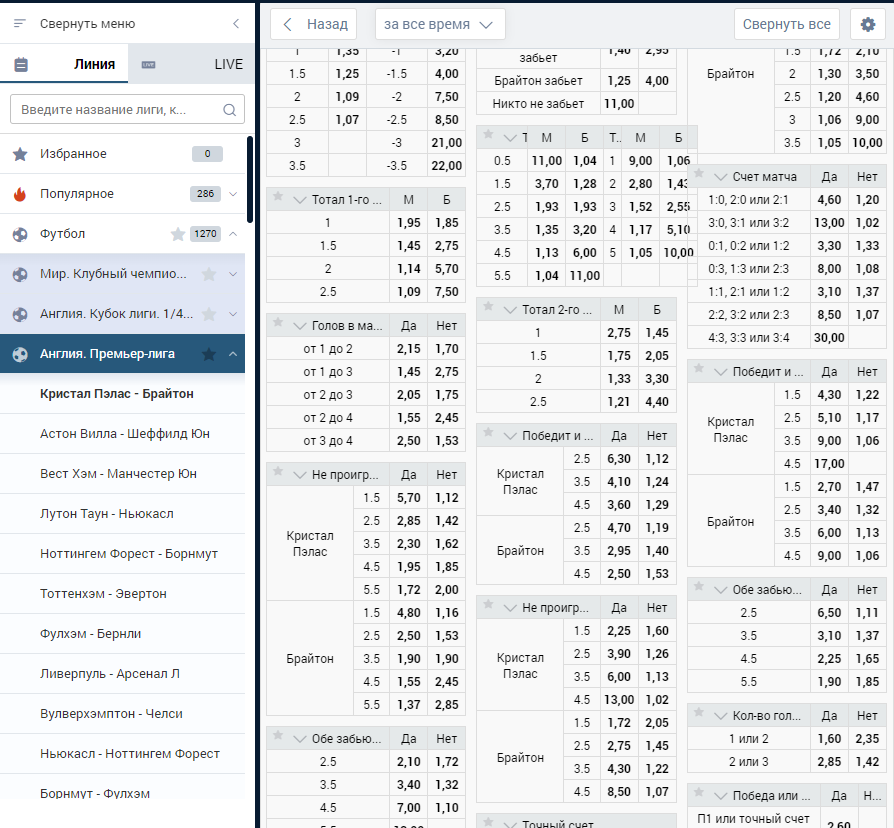This screenshot has height=828, width=894.
Task: Favorite the Тотал 1-го market star
Action: click(278, 197)
